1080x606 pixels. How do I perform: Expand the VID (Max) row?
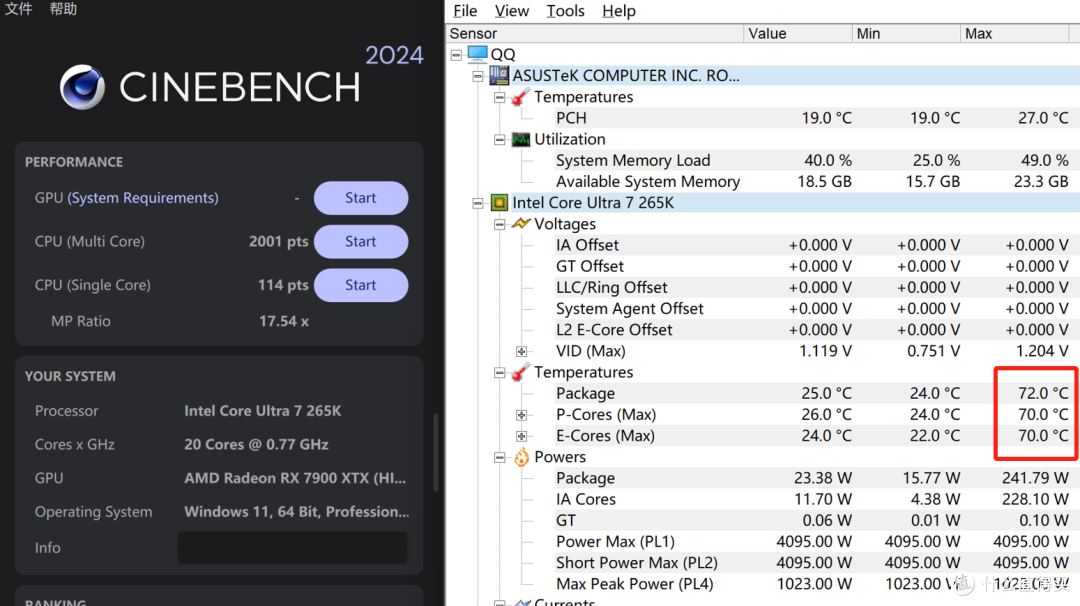click(x=521, y=351)
